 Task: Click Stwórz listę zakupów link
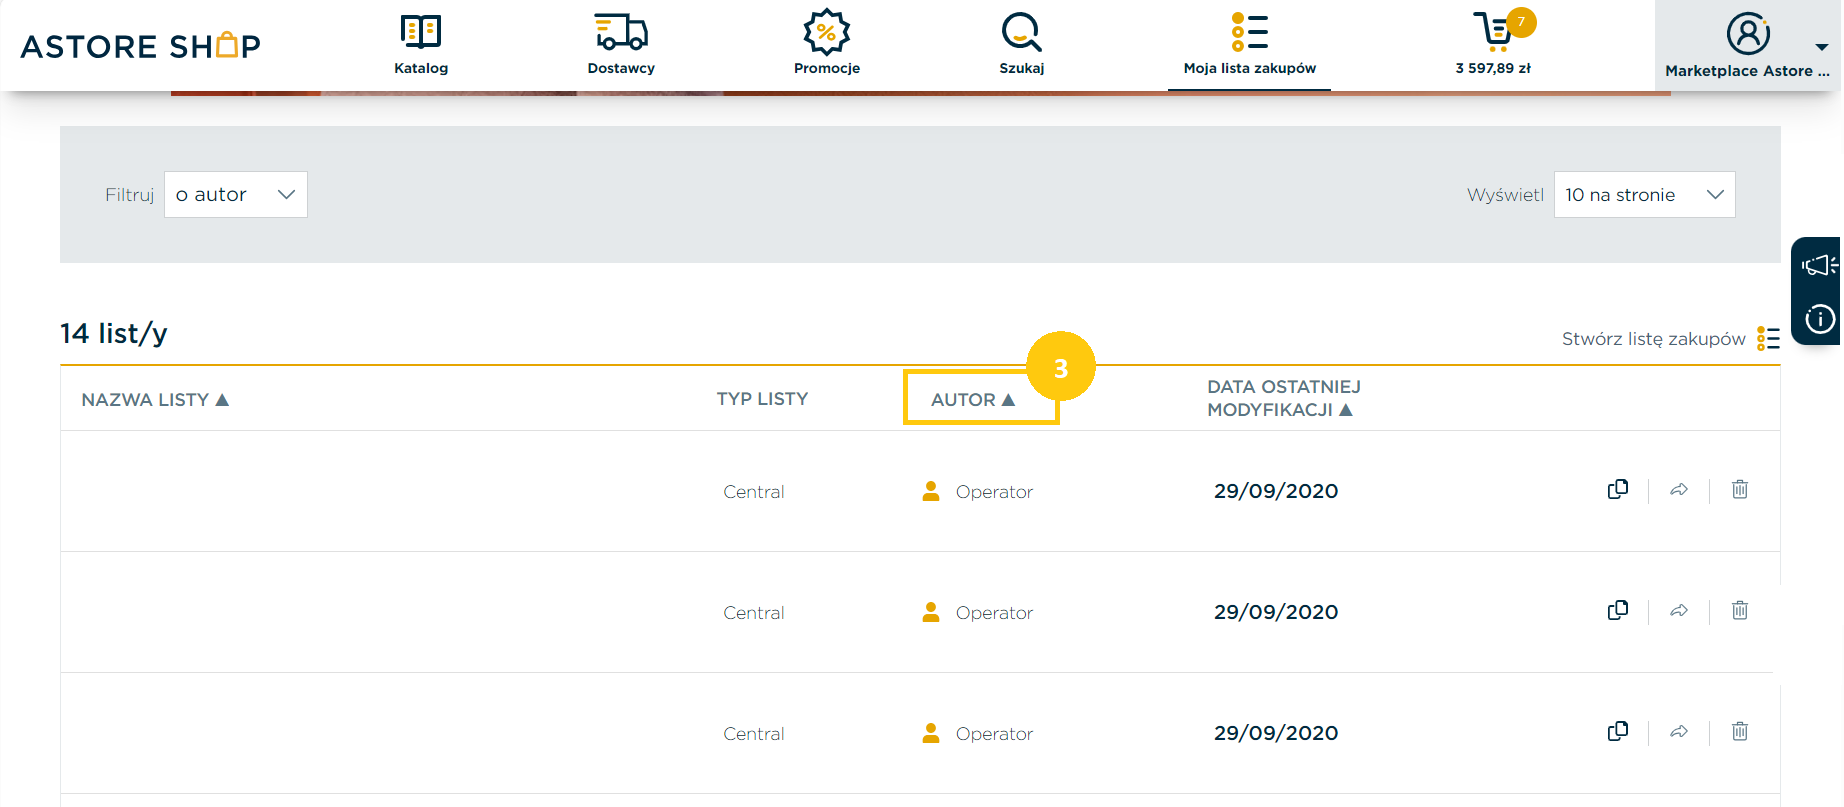point(1653,339)
